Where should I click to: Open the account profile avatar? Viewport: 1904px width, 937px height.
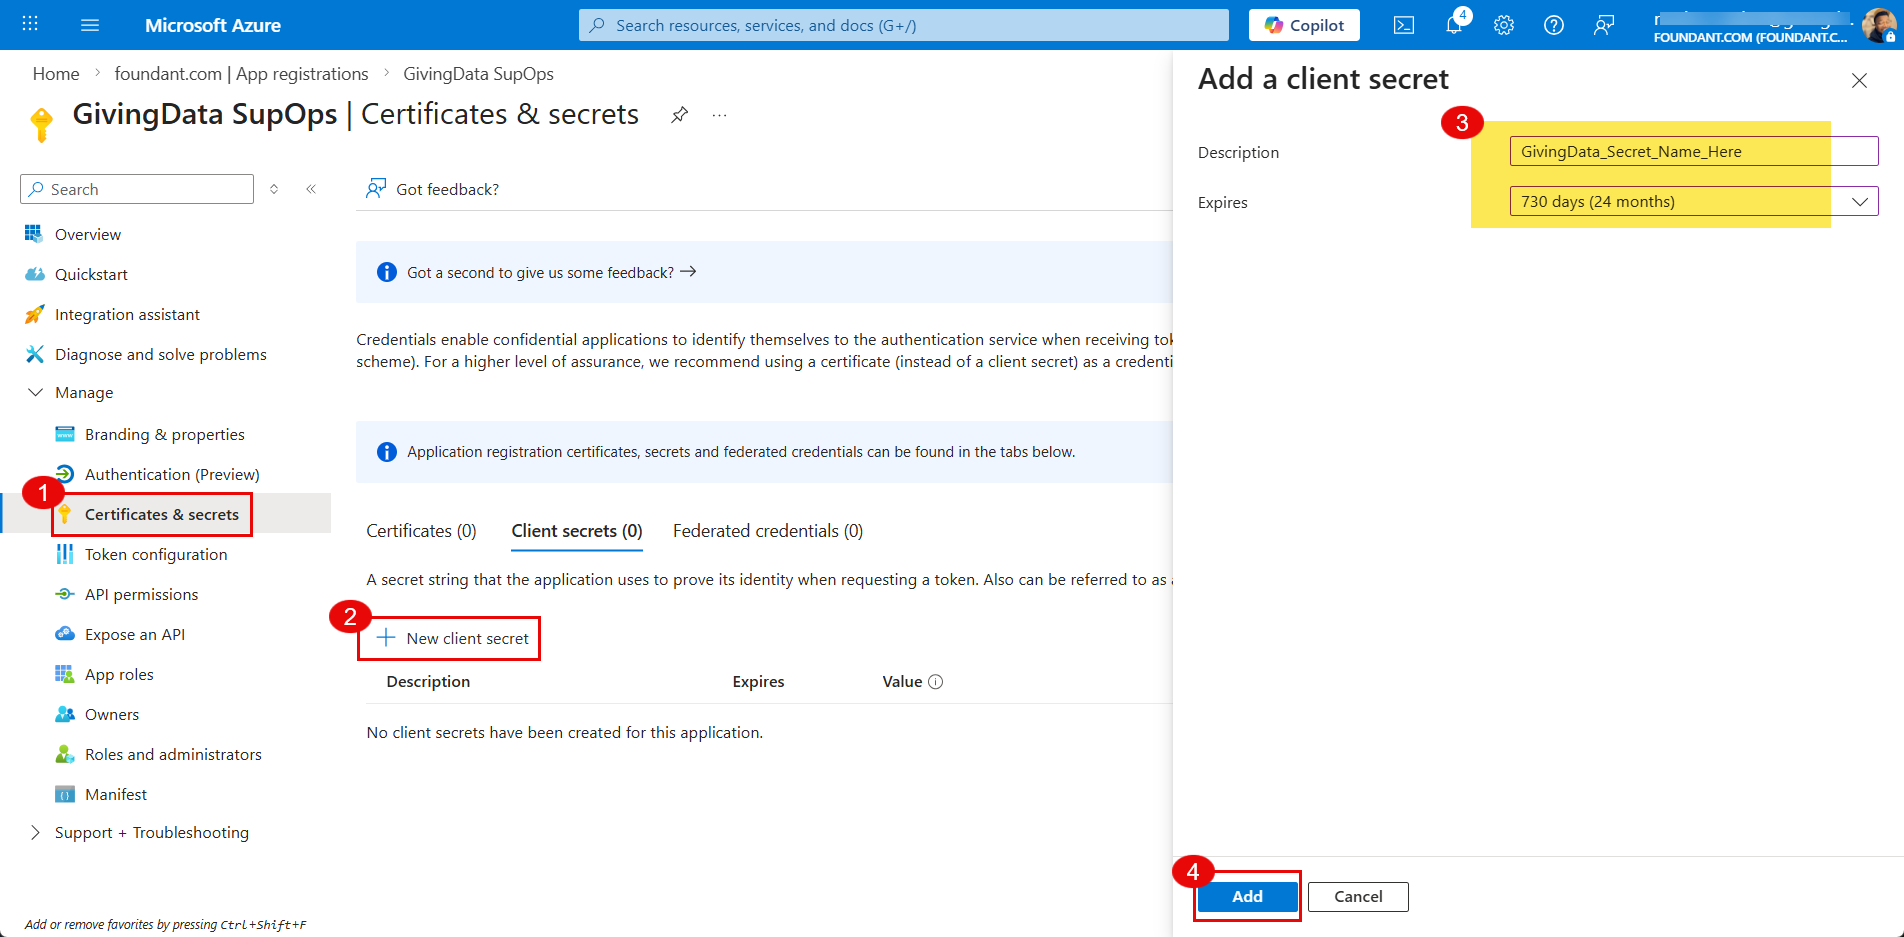(1878, 25)
